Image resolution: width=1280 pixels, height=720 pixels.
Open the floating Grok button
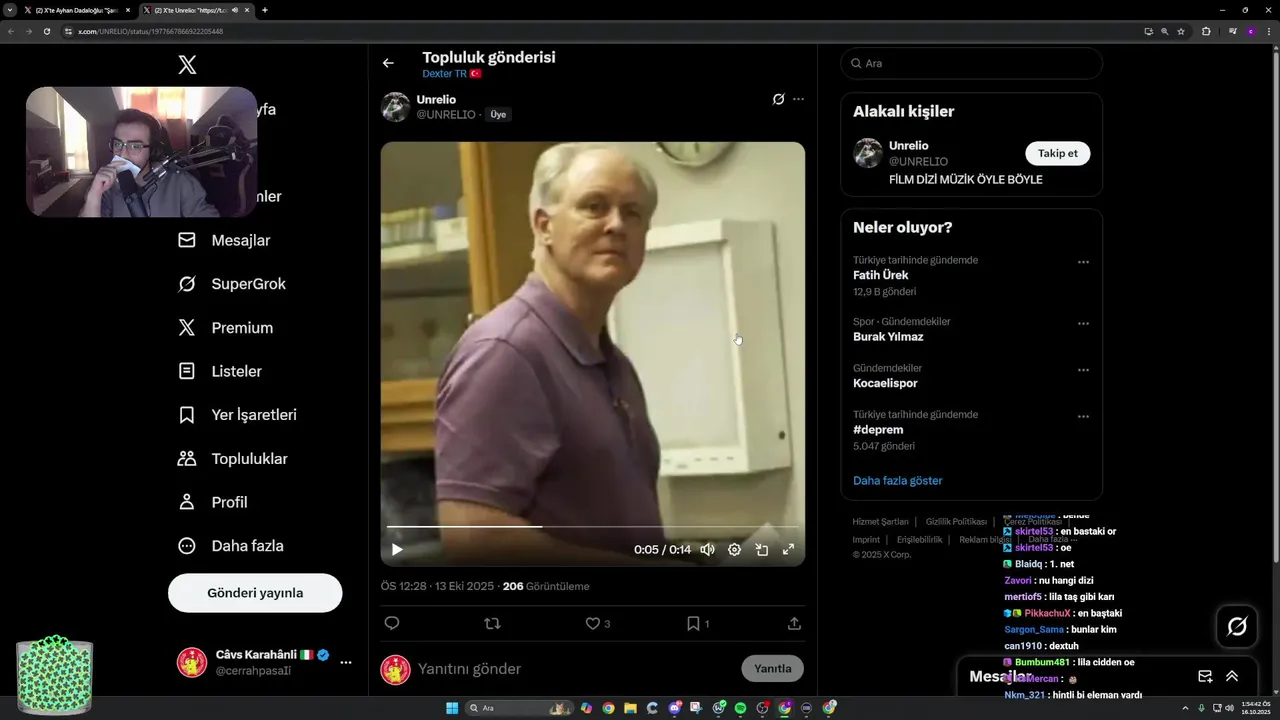[1237, 627]
